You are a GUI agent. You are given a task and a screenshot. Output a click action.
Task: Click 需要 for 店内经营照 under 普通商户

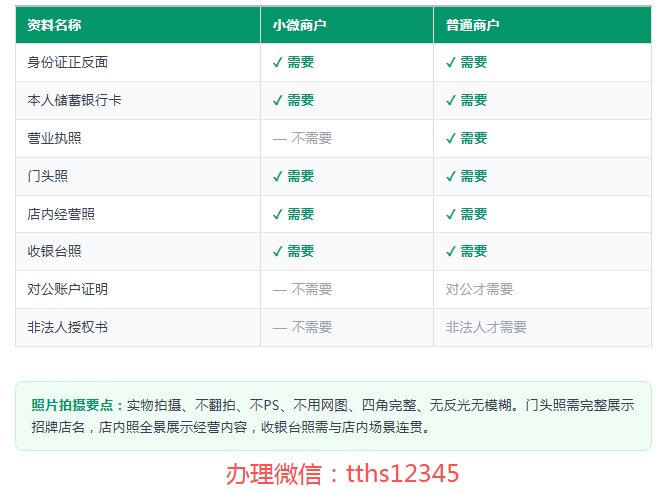coord(467,214)
